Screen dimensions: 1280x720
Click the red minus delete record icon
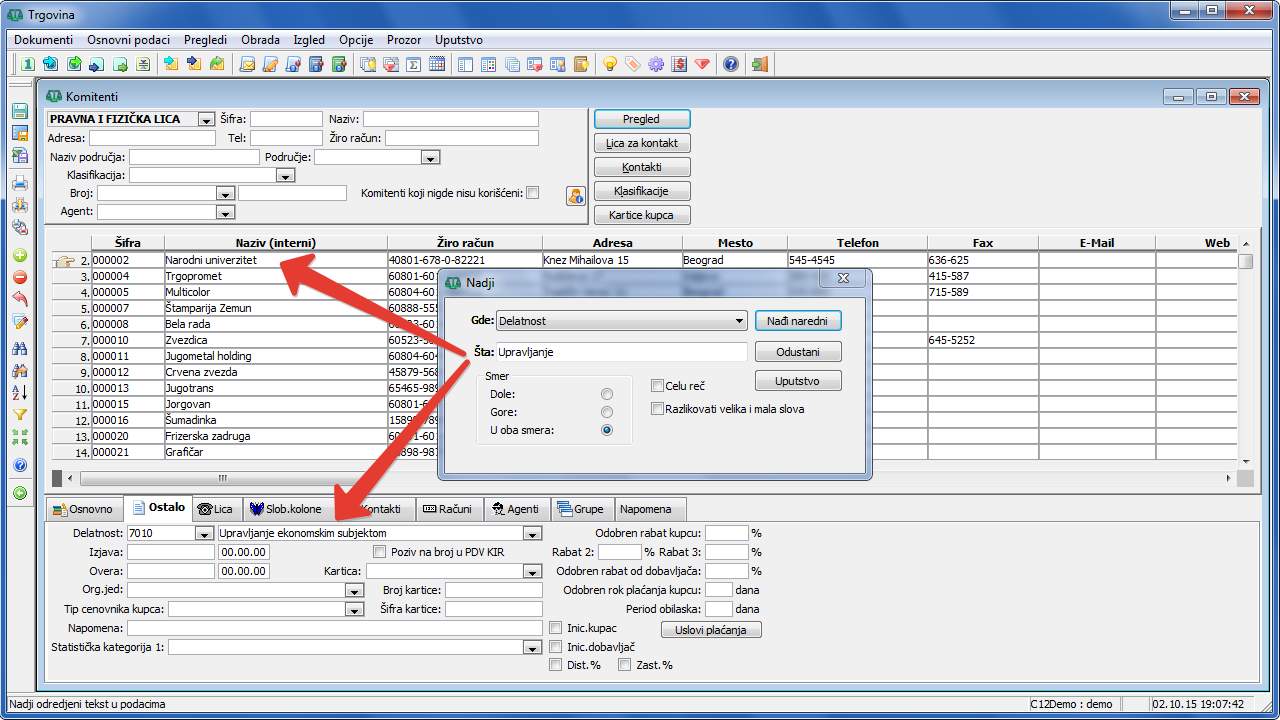click(x=19, y=277)
